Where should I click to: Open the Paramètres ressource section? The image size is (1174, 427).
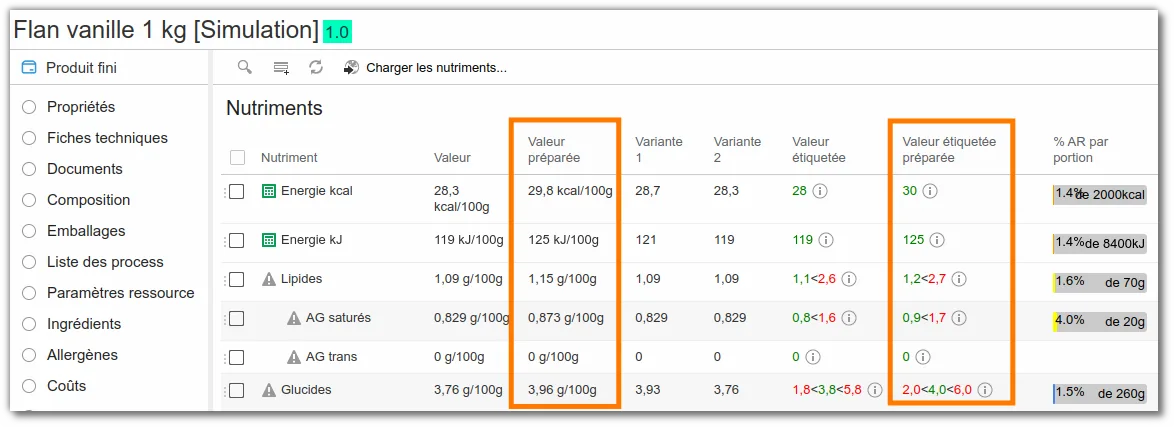(x=121, y=293)
